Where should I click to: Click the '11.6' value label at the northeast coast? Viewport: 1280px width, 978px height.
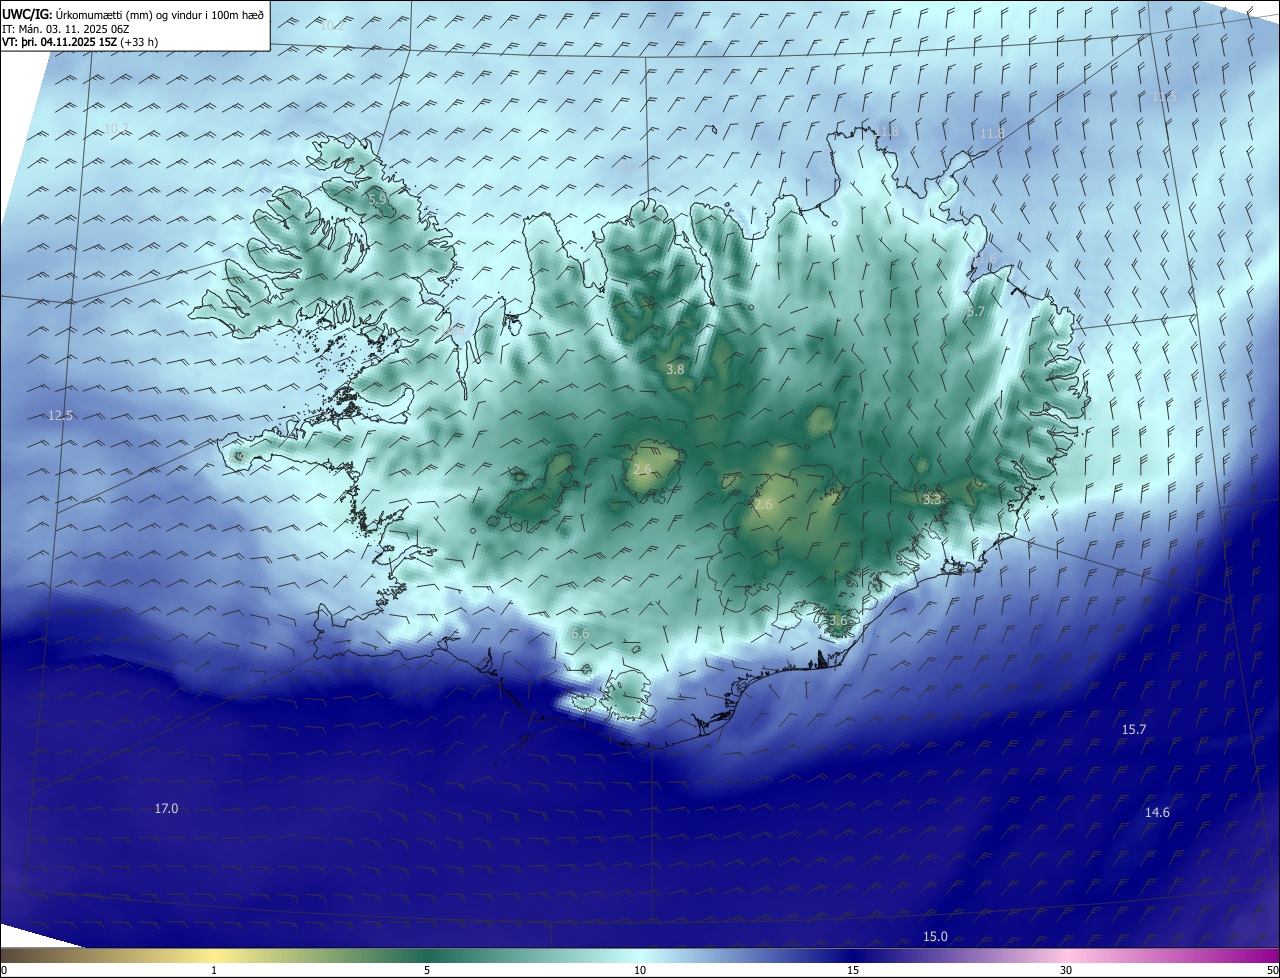pyautogui.click(x=986, y=260)
